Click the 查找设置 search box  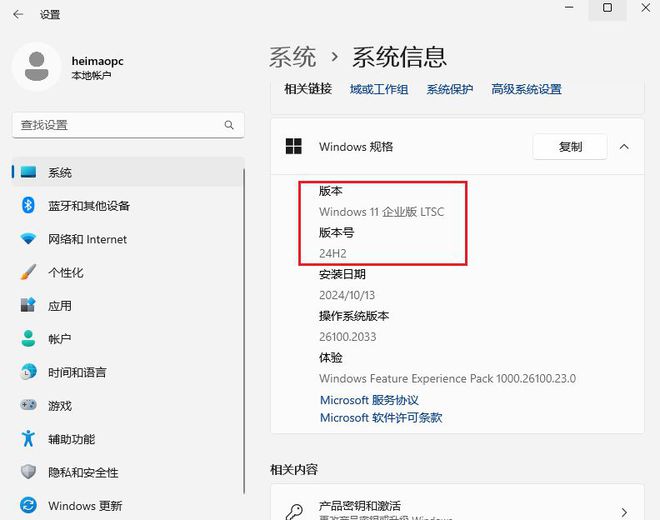pos(128,125)
